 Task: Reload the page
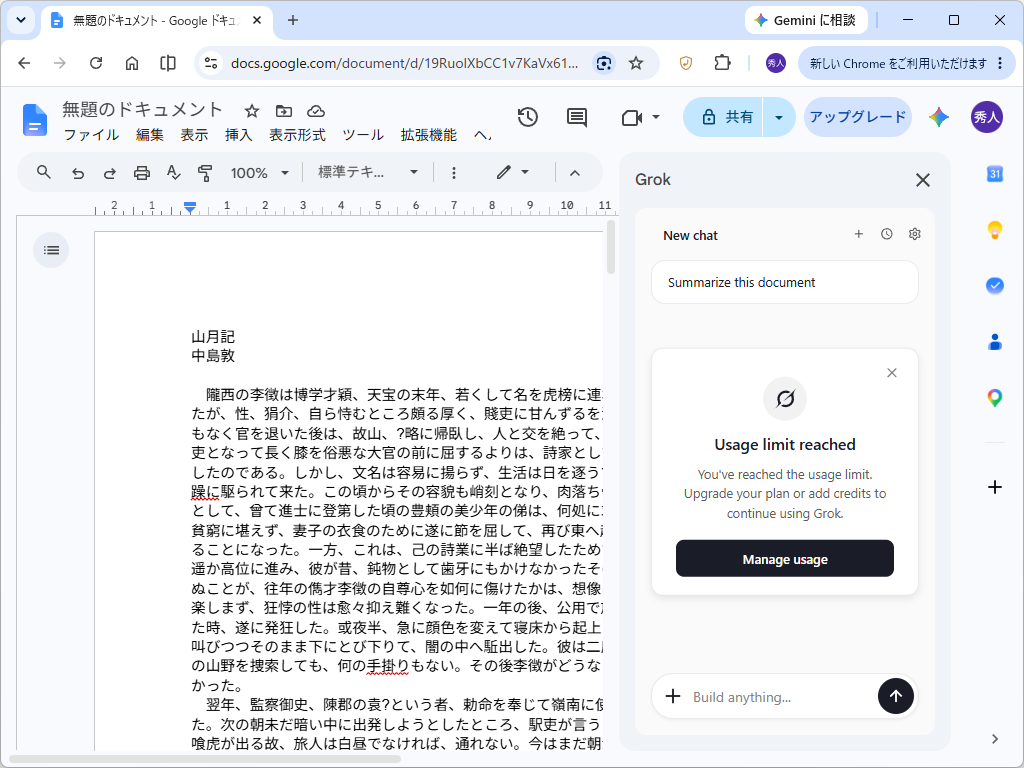96,63
